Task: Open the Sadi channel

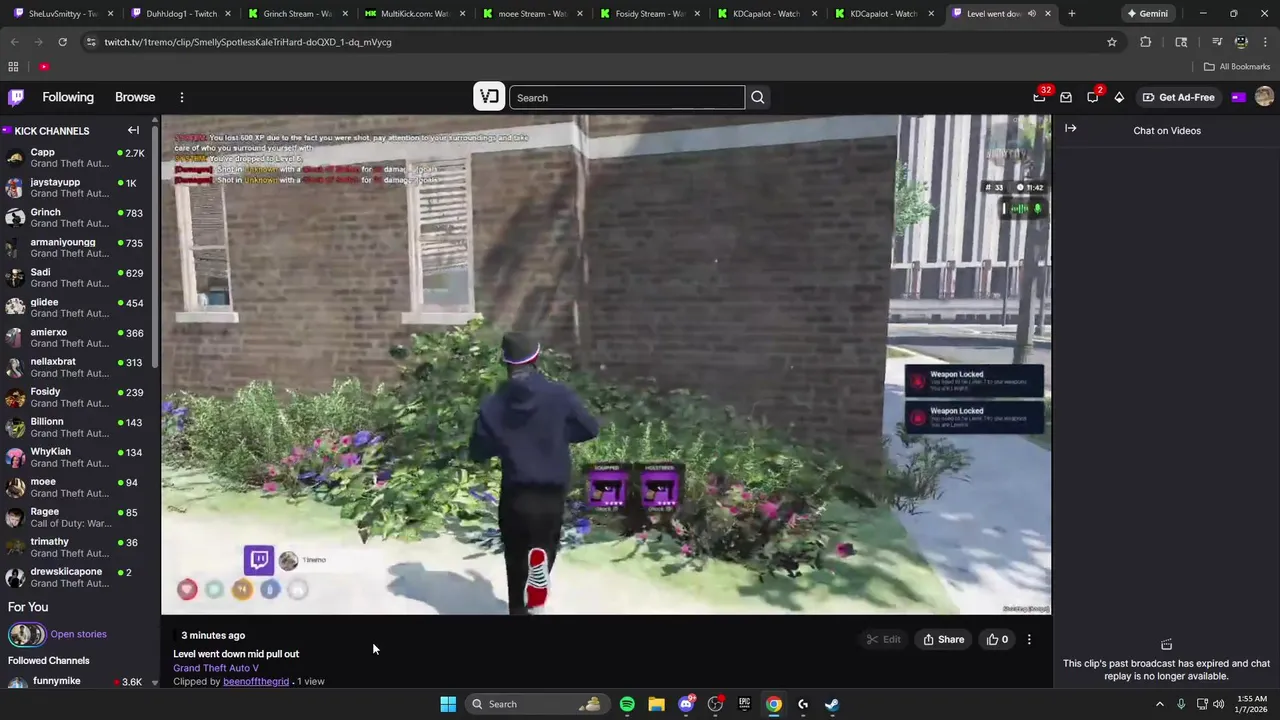Action: (77, 278)
